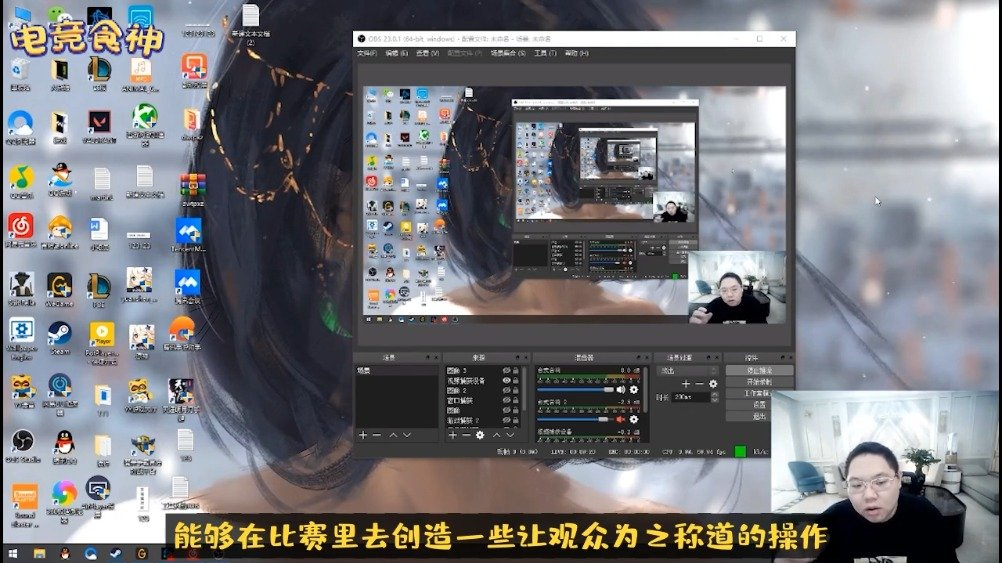Open the Recycle Bin on desktop
This screenshot has width=1002, height=563.
20,74
